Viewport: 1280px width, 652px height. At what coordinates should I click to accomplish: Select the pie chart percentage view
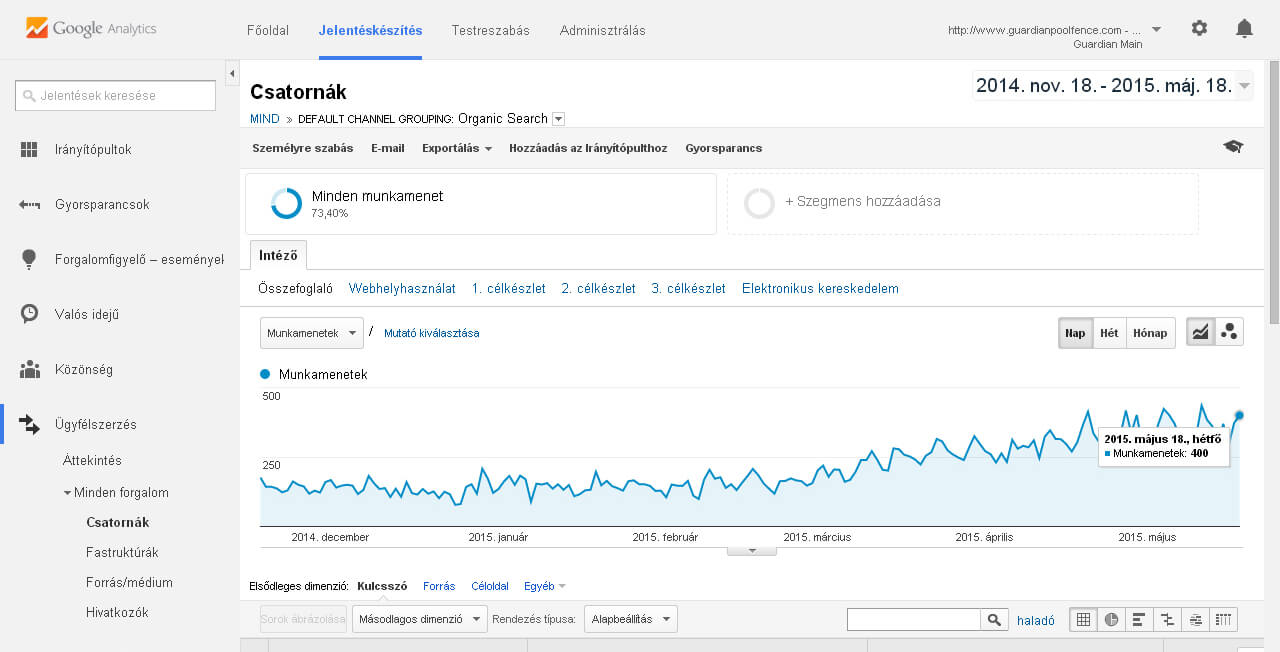pyautogui.click(x=1111, y=620)
